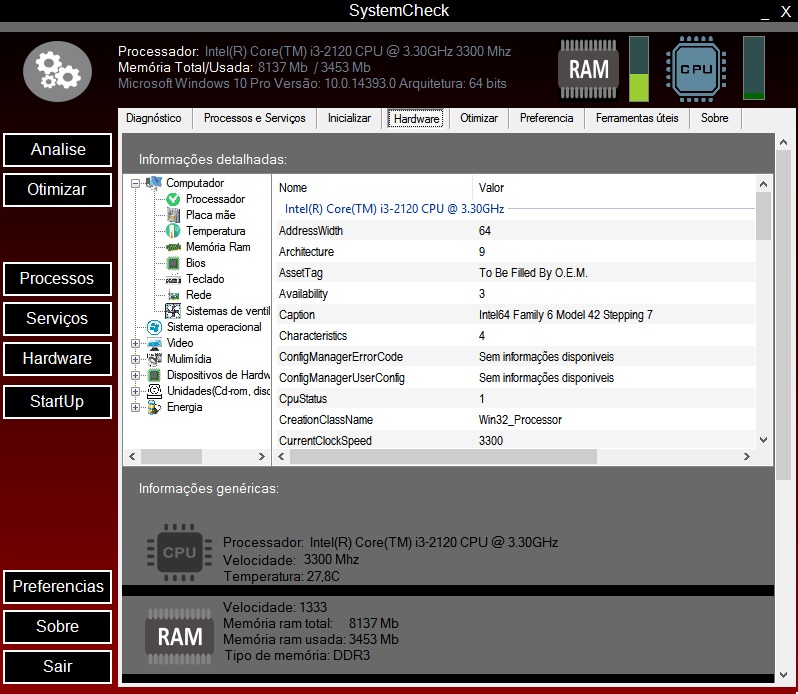Click the Valor column header
798x694 pixels.
click(614, 188)
